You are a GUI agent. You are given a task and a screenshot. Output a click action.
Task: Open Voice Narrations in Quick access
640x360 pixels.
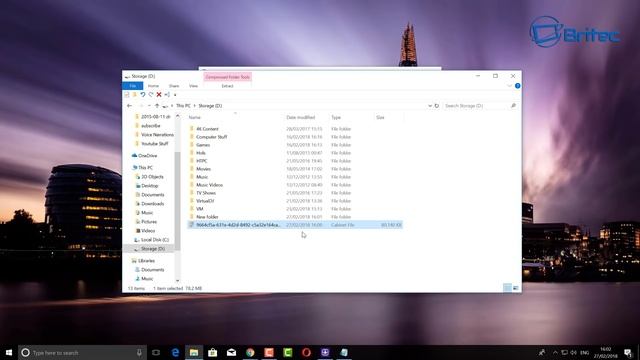click(x=157, y=135)
